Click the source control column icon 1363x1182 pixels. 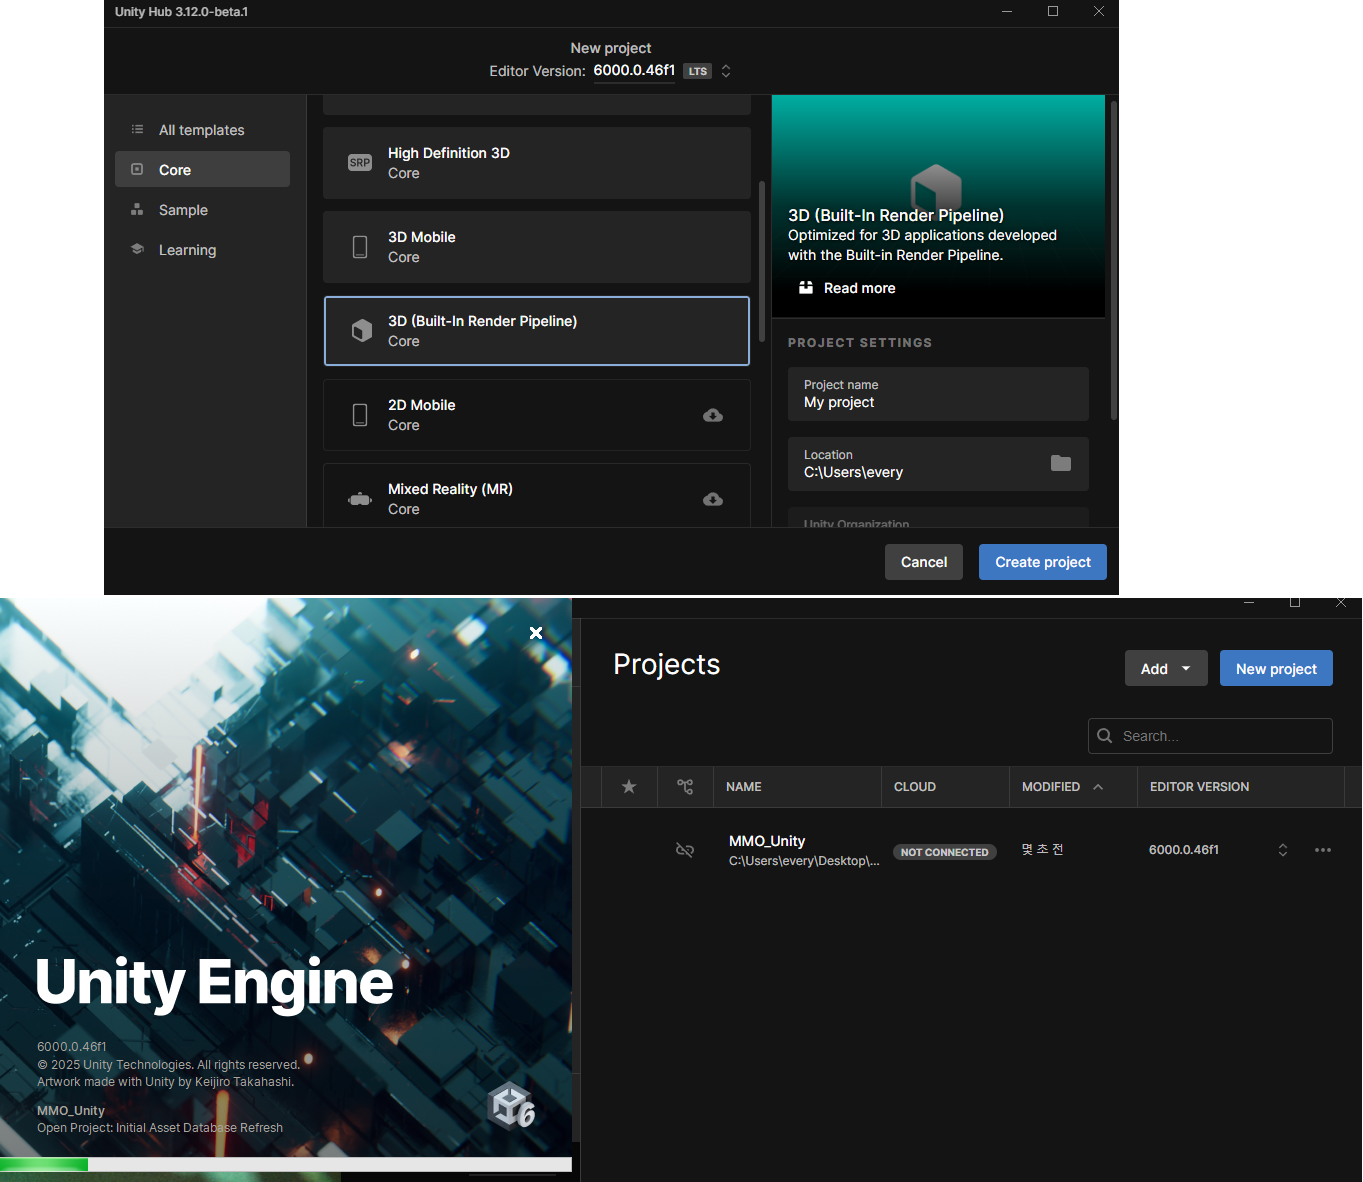coord(685,787)
